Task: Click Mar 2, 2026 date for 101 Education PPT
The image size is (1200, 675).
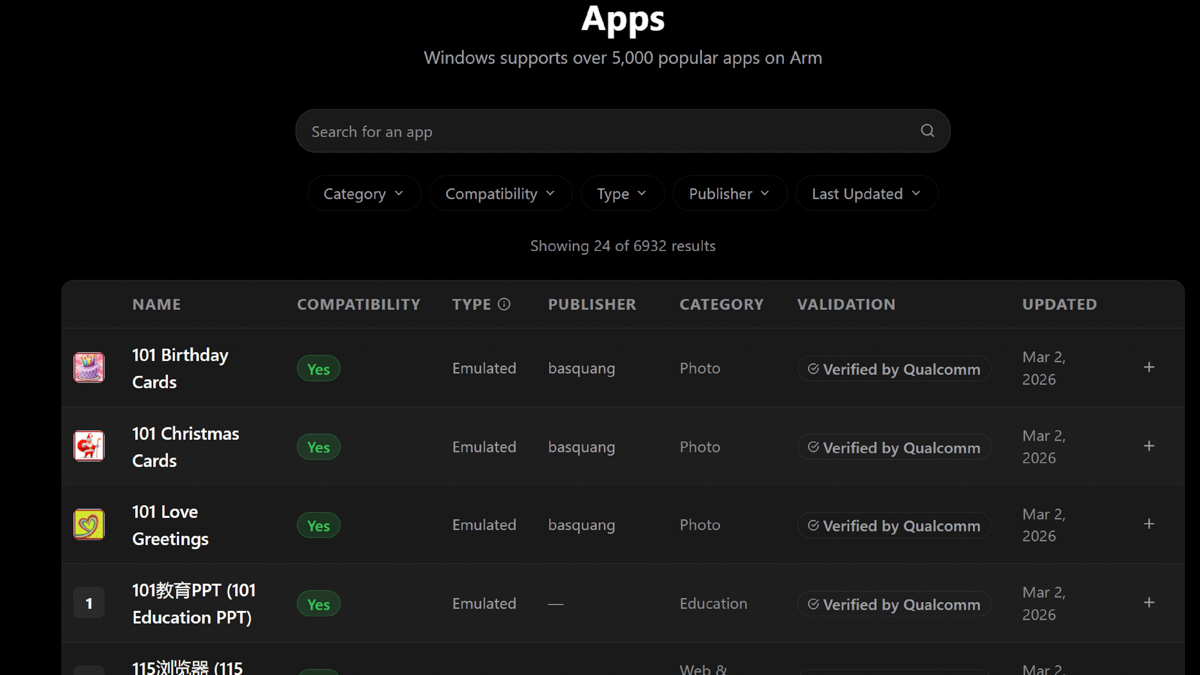Action: pyautogui.click(x=1044, y=603)
